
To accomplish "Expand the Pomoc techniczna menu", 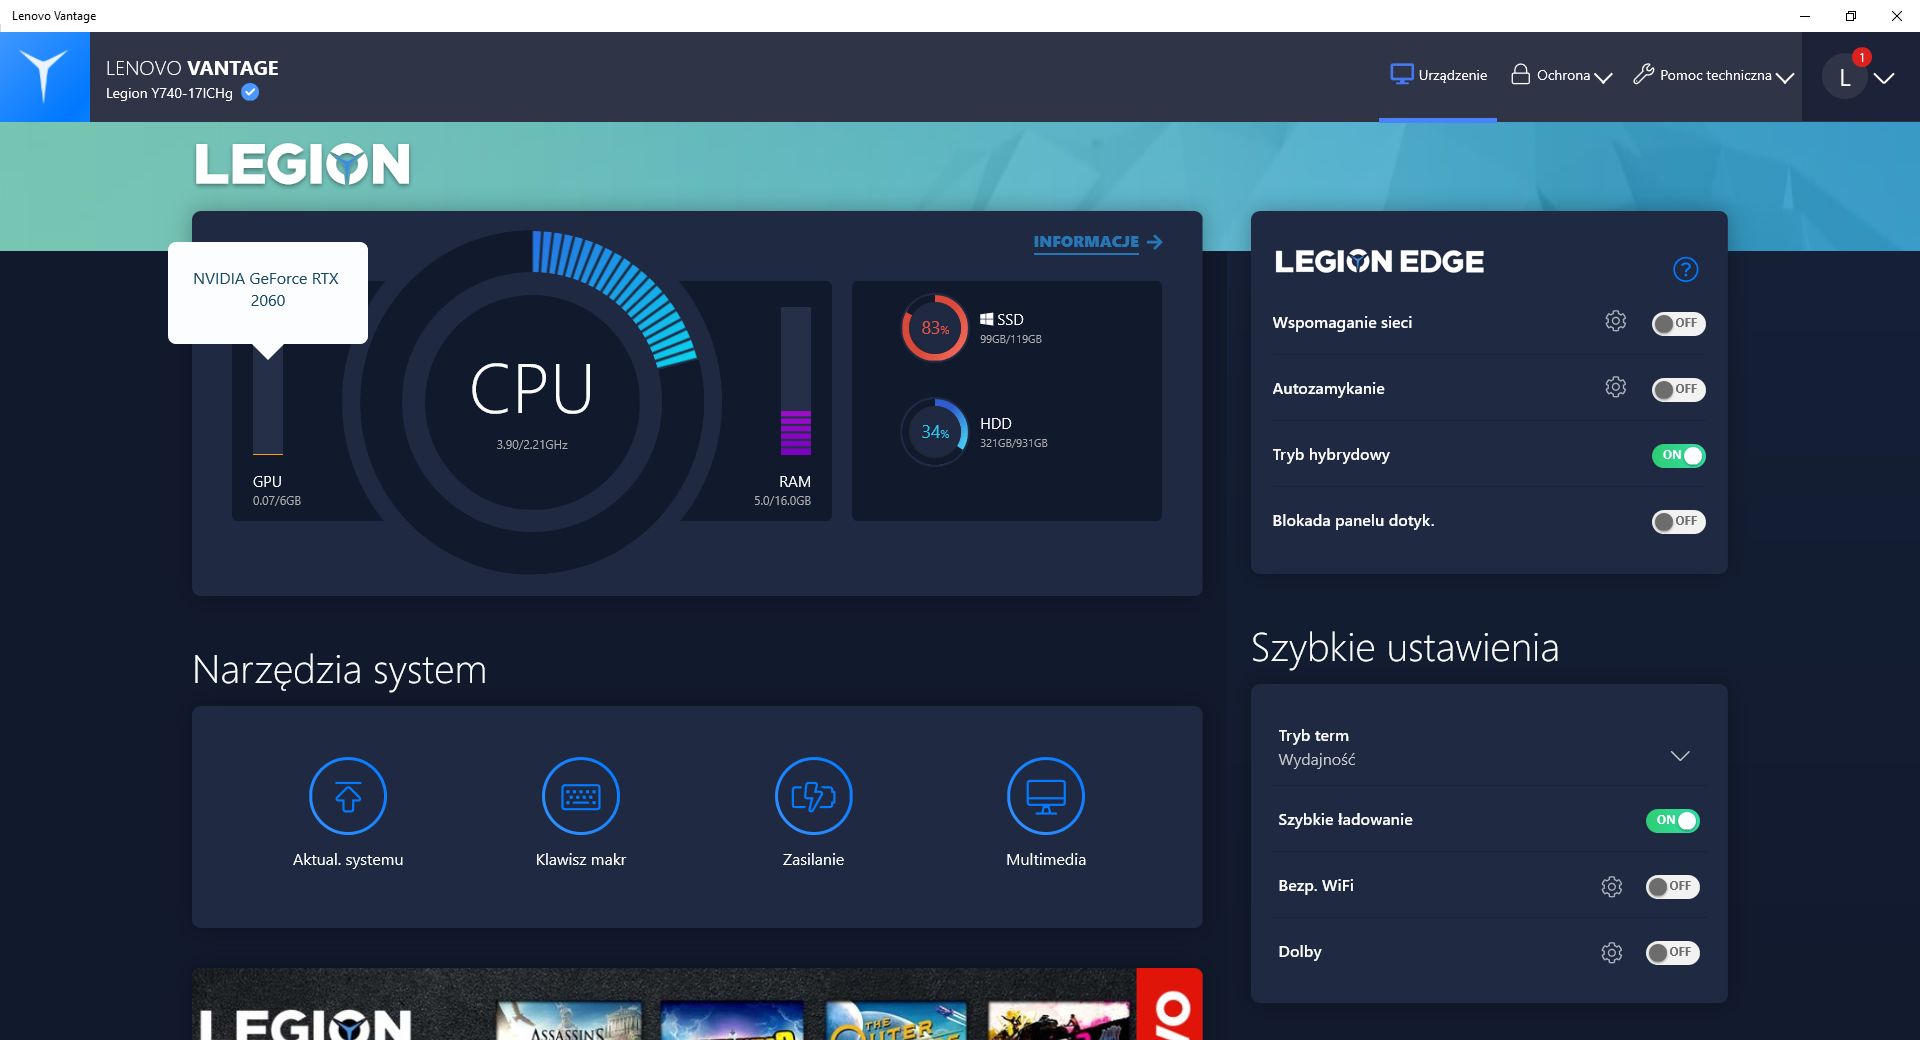I will tap(1713, 75).
